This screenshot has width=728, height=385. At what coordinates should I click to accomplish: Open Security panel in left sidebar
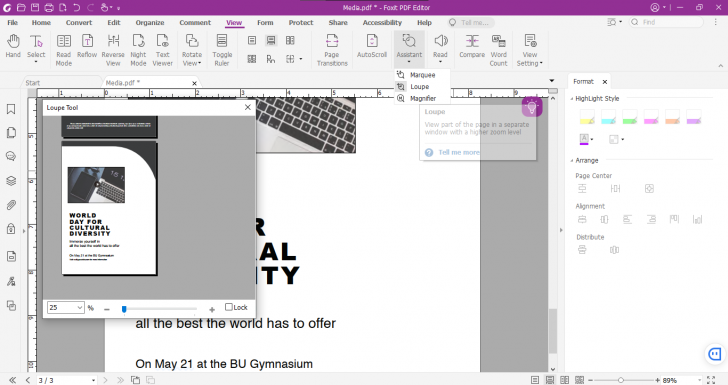click(x=11, y=228)
